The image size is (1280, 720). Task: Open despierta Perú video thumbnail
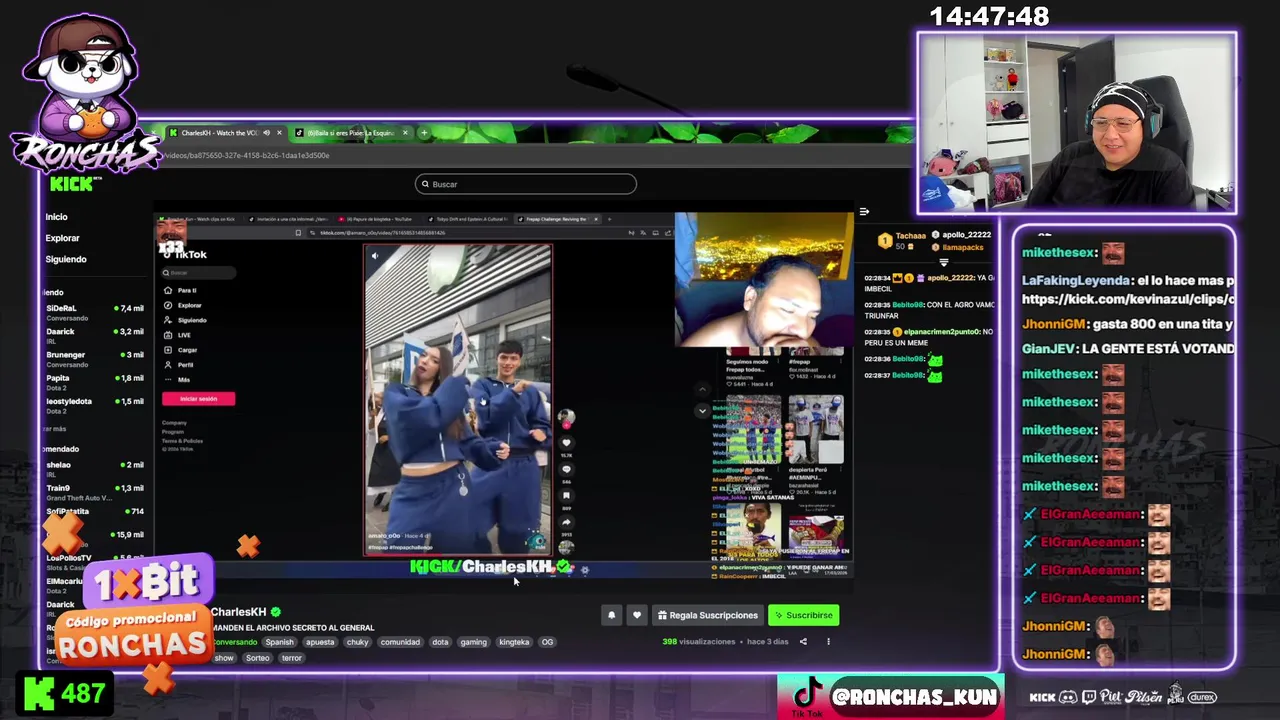[815, 430]
